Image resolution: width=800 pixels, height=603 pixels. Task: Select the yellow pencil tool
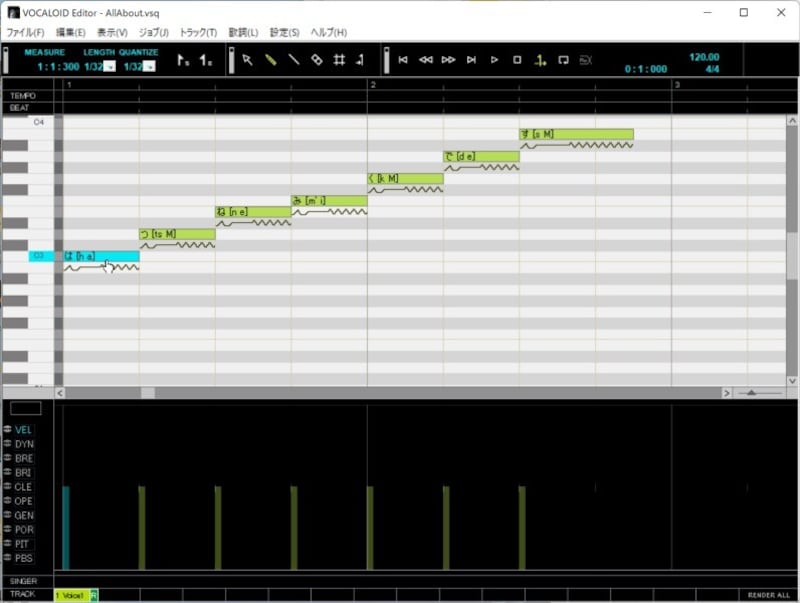270,60
